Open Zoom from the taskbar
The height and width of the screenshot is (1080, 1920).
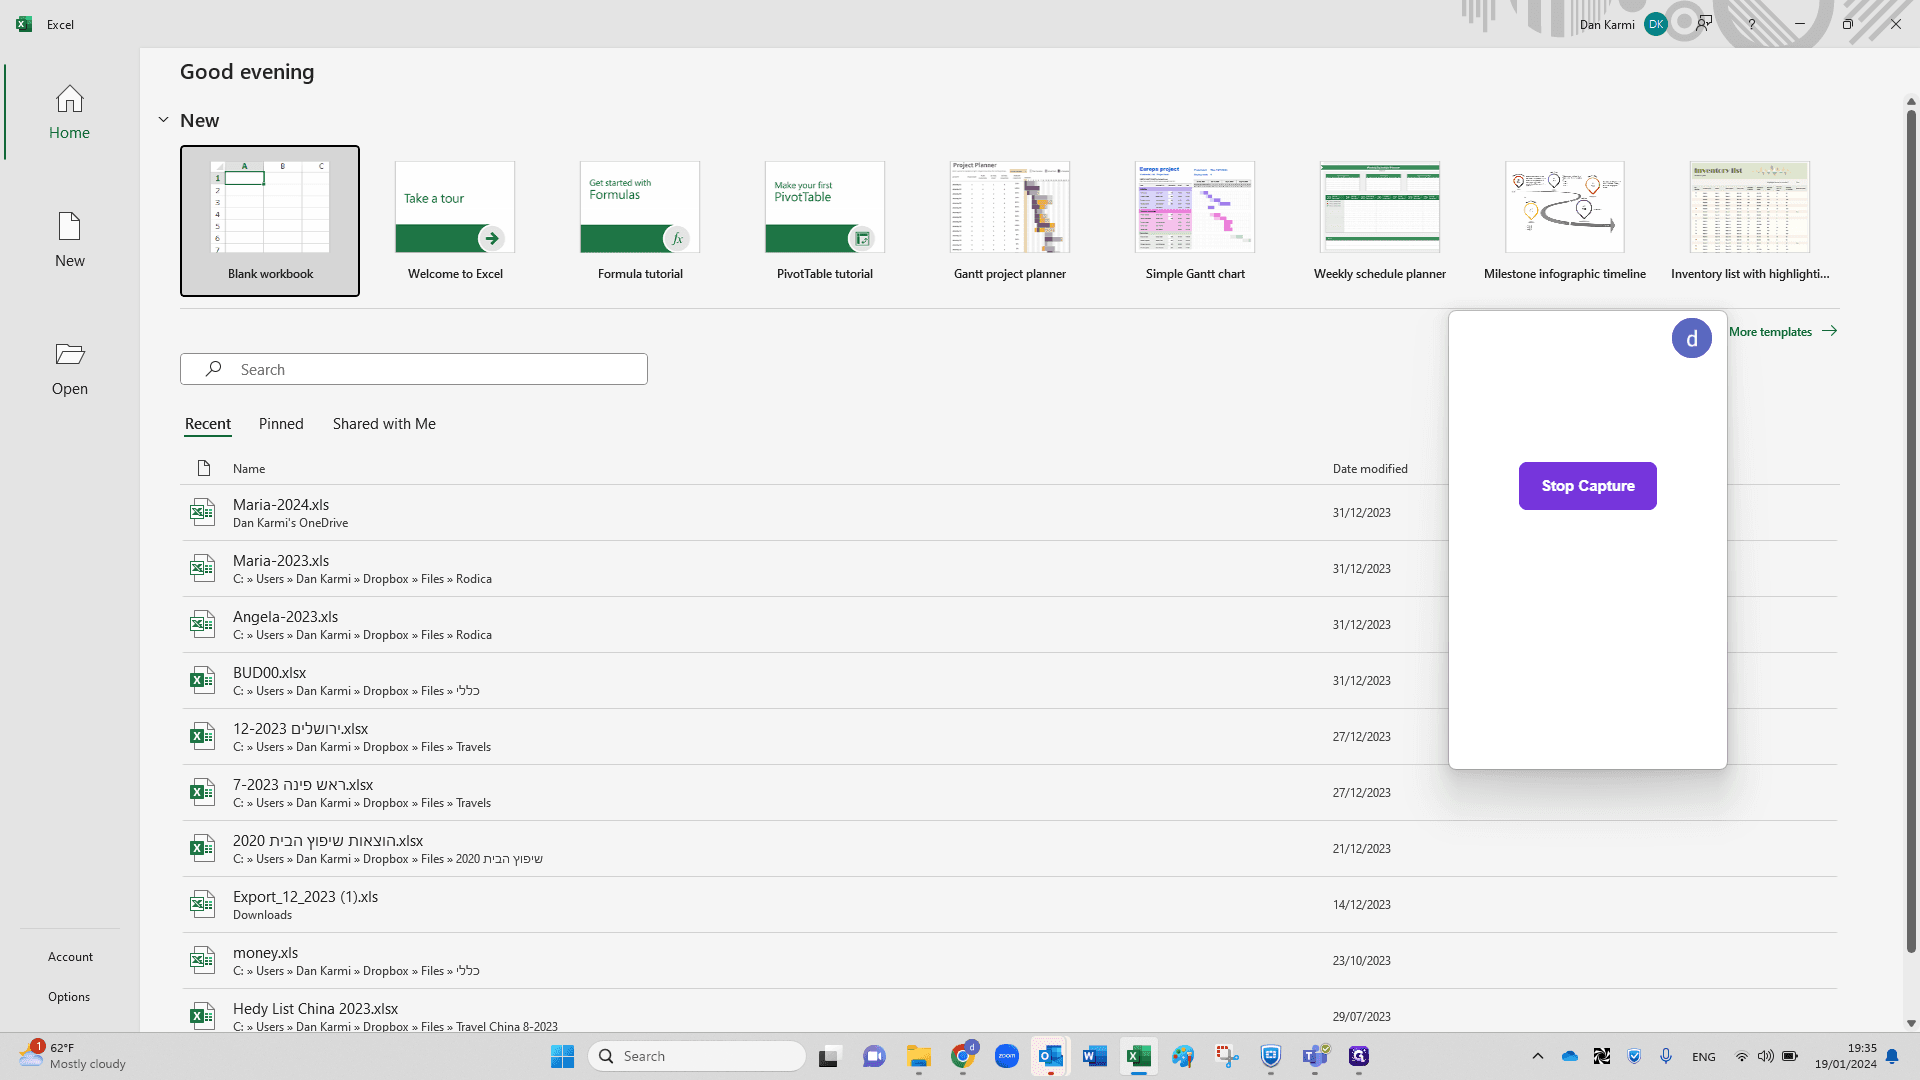coord(1007,1056)
